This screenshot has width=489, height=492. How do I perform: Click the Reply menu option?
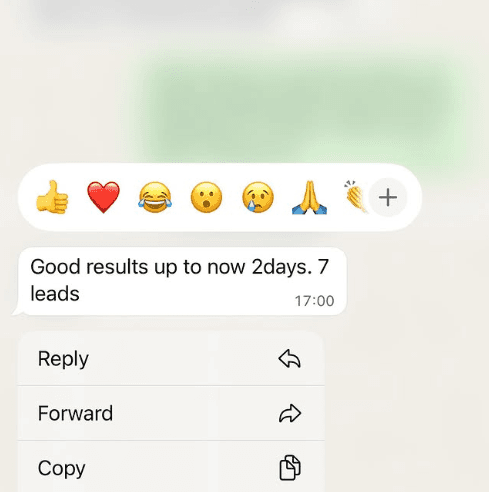[x=171, y=359]
